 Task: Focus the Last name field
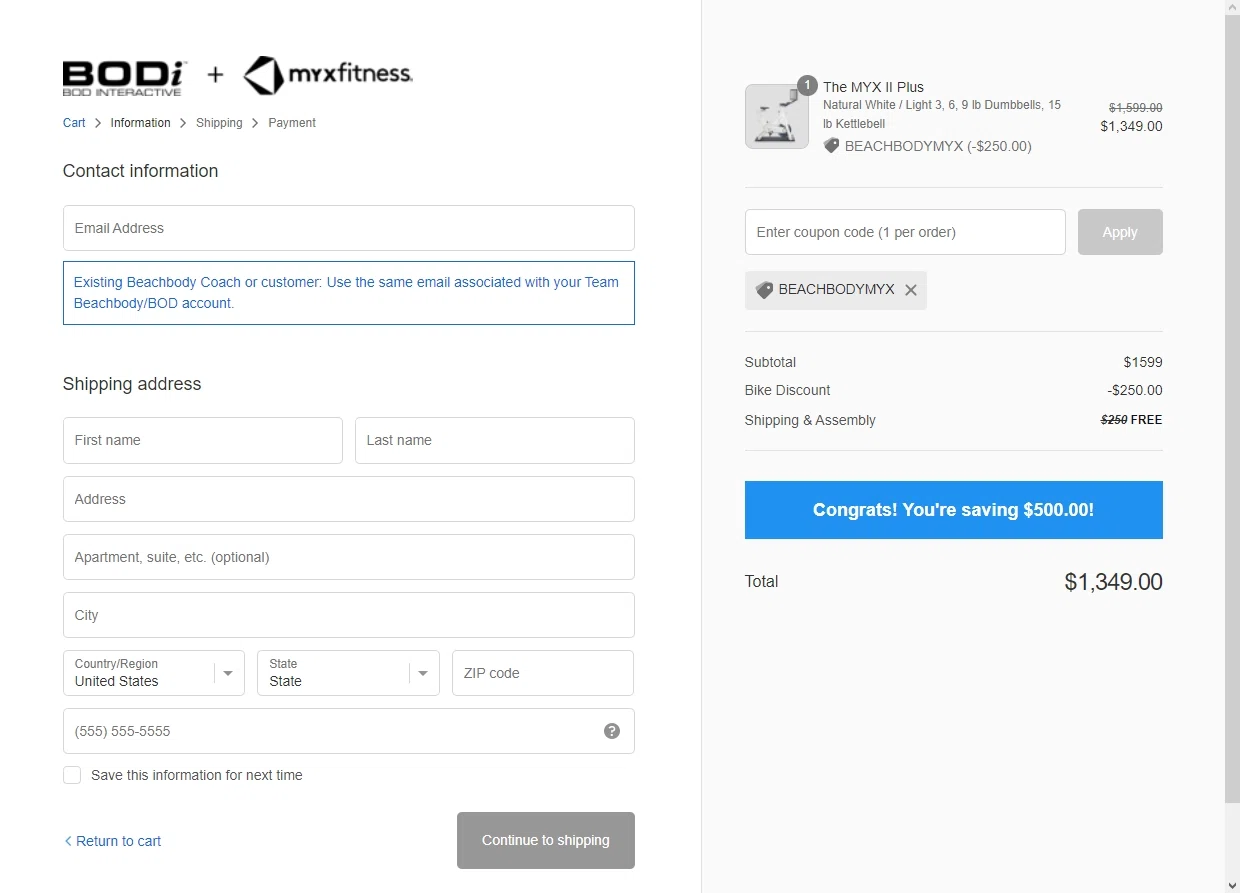point(495,440)
